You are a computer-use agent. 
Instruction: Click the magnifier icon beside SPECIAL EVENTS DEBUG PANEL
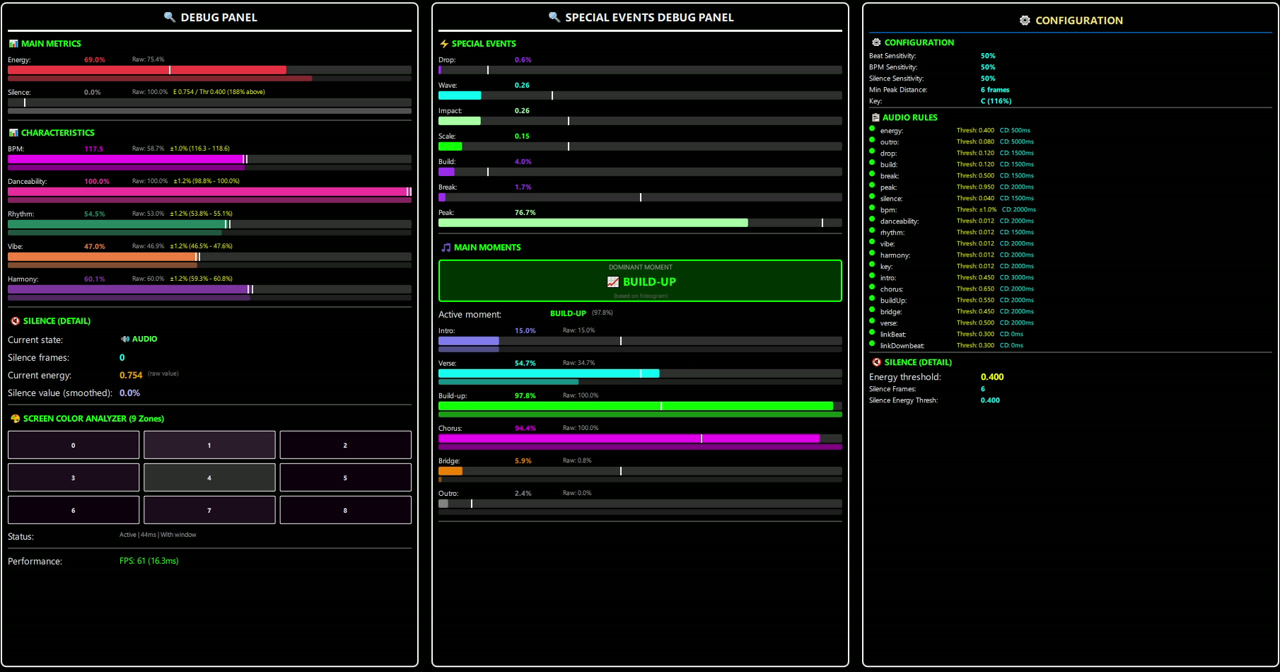tap(554, 17)
